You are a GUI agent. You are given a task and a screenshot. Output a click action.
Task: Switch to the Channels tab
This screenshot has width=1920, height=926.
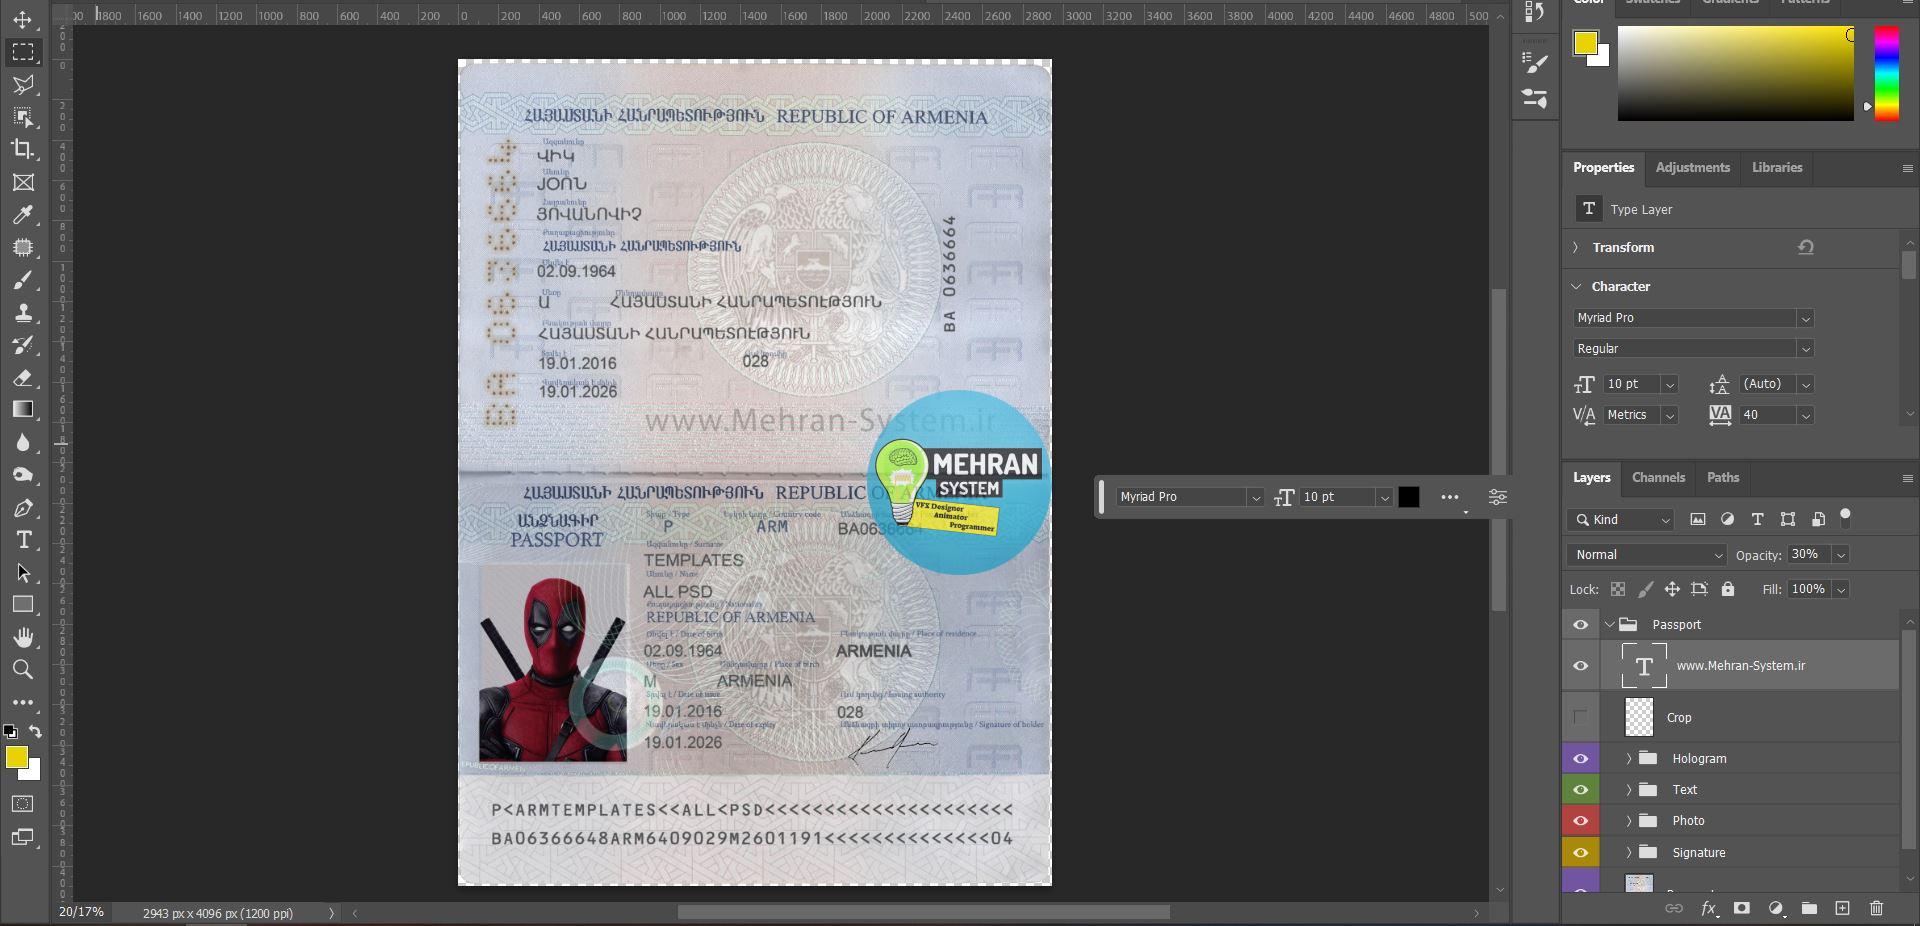coord(1658,478)
